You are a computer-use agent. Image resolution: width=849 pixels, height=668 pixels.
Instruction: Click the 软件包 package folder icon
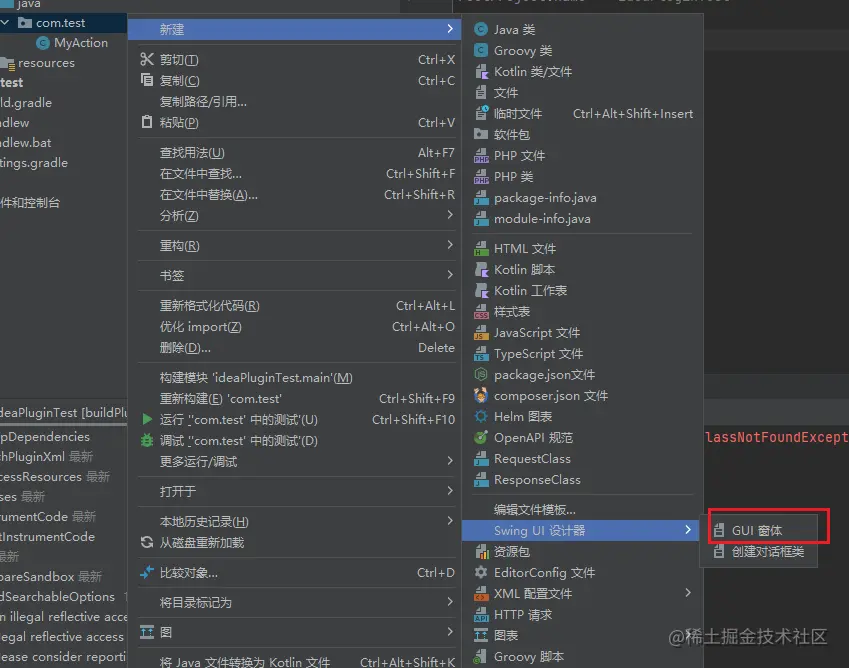pos(481,134)
